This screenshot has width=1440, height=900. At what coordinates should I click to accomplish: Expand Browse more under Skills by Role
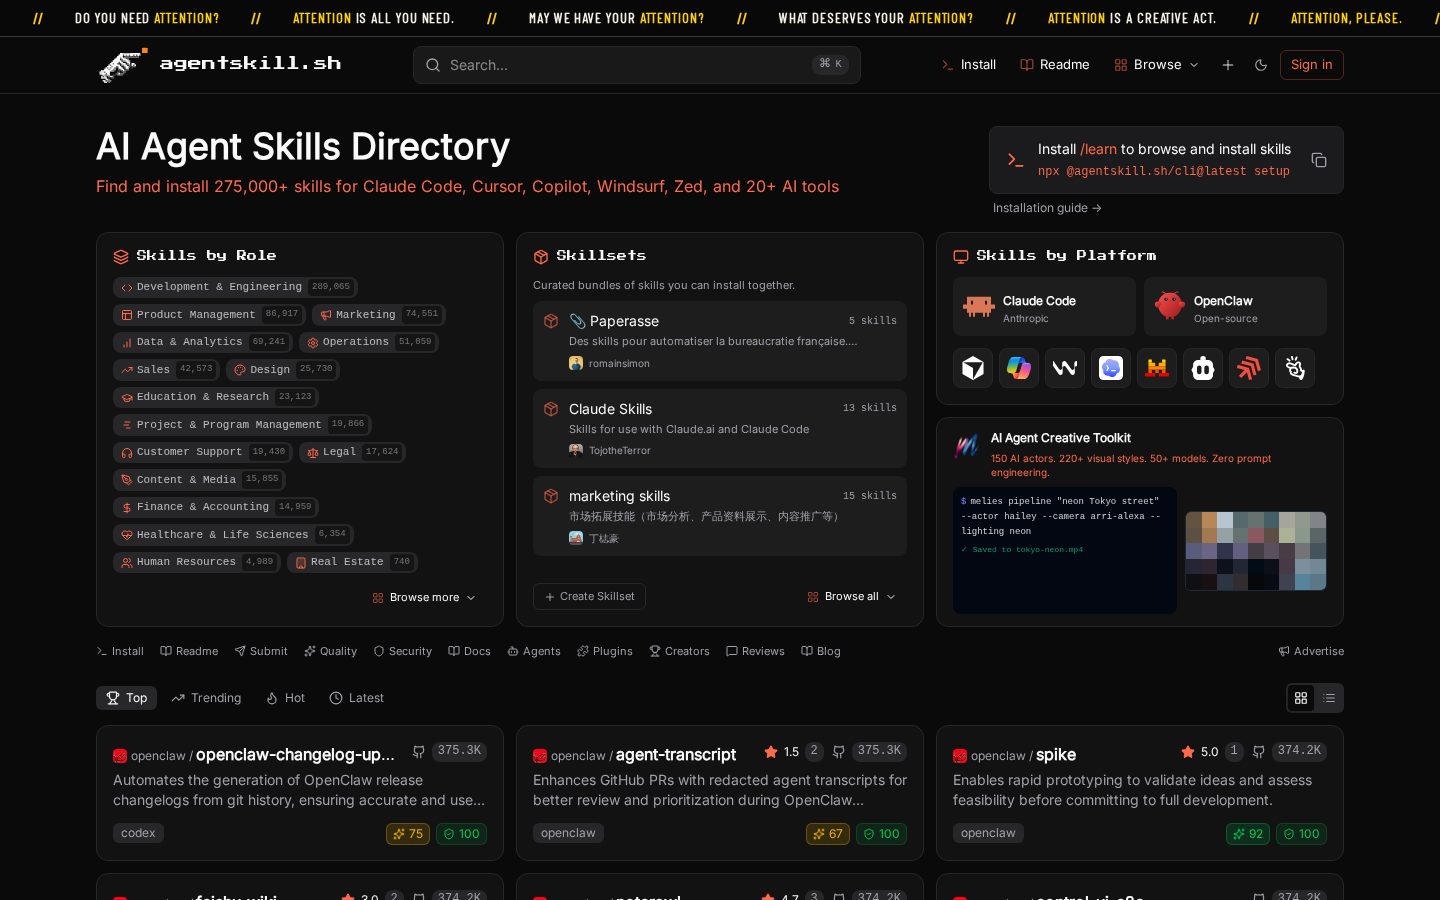pos(424,598)
